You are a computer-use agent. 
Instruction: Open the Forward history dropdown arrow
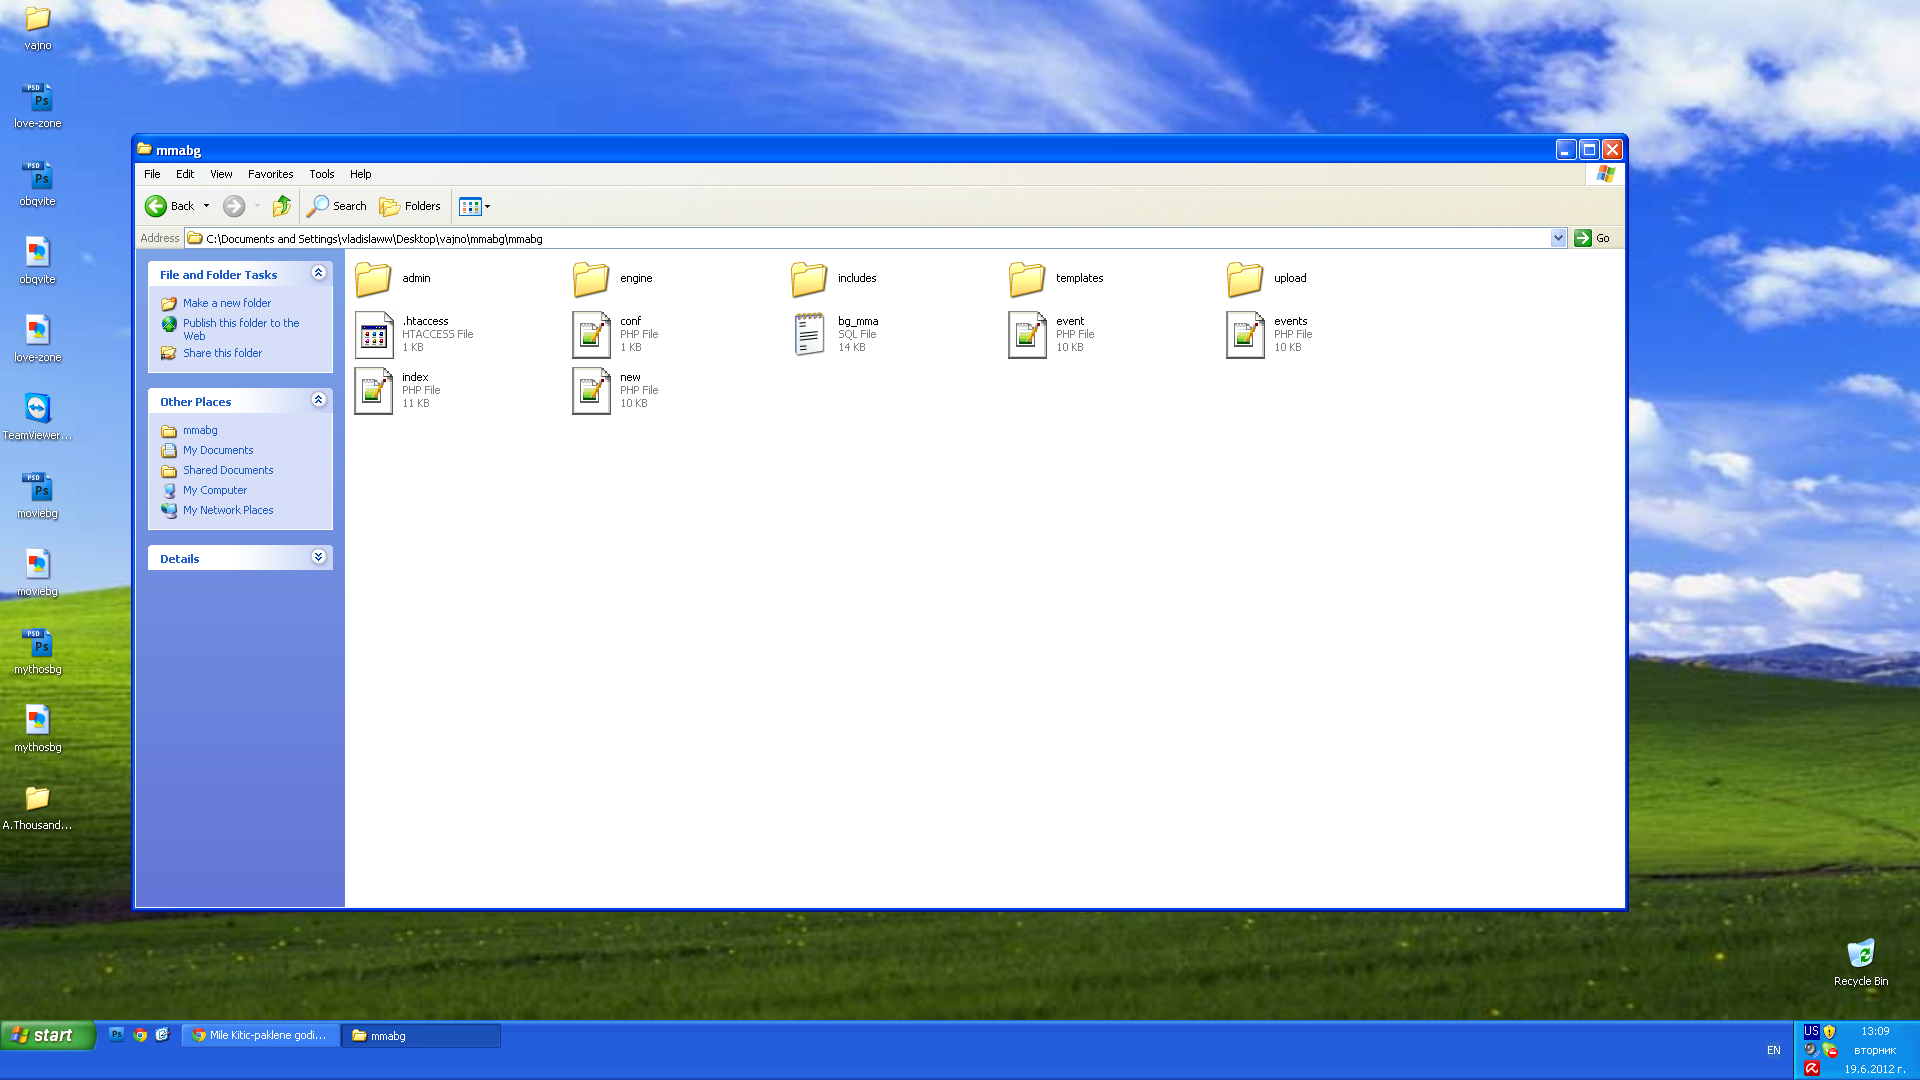[257, 206]
